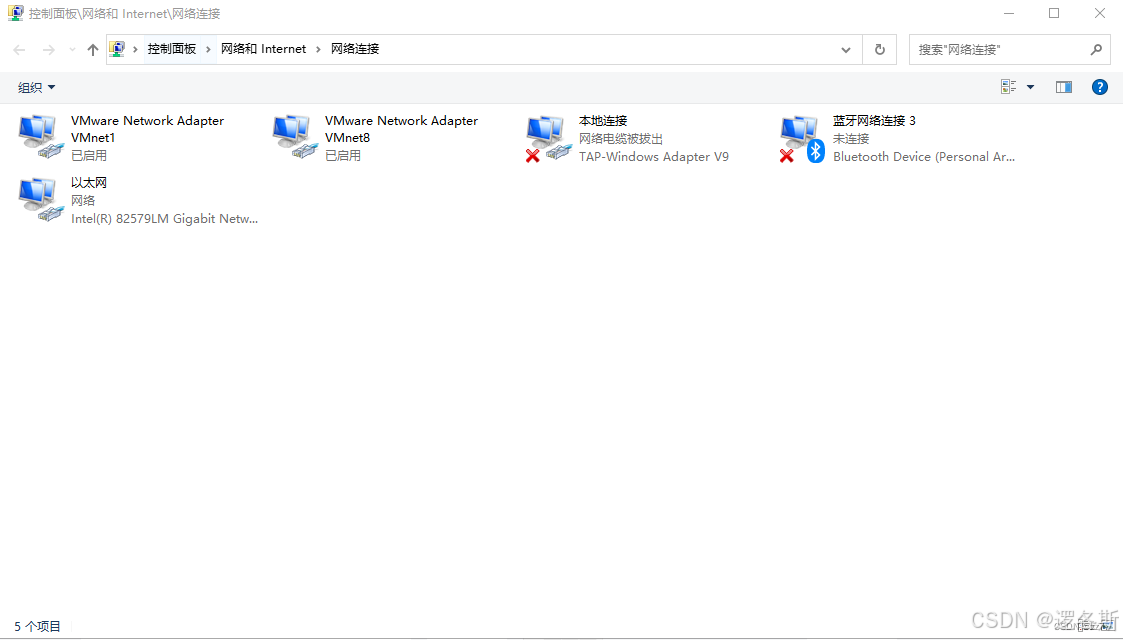Screen dimensions: 1123x640
Task: Go up one level with the Up arrow
Action: [92, 49]
